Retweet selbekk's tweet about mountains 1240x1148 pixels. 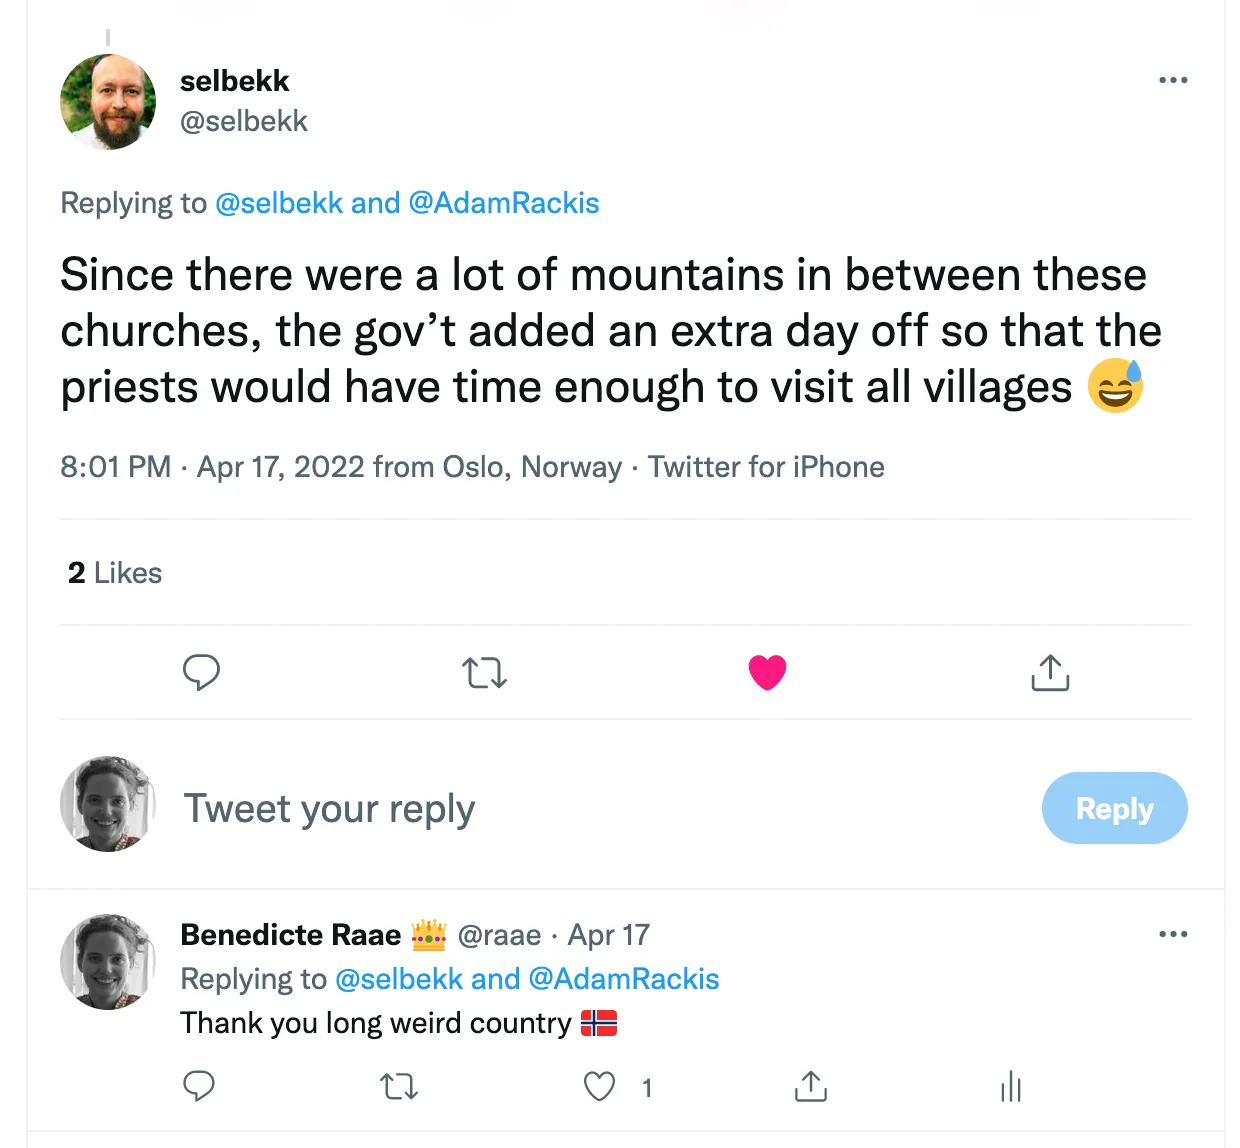click(x=484, y=672)
